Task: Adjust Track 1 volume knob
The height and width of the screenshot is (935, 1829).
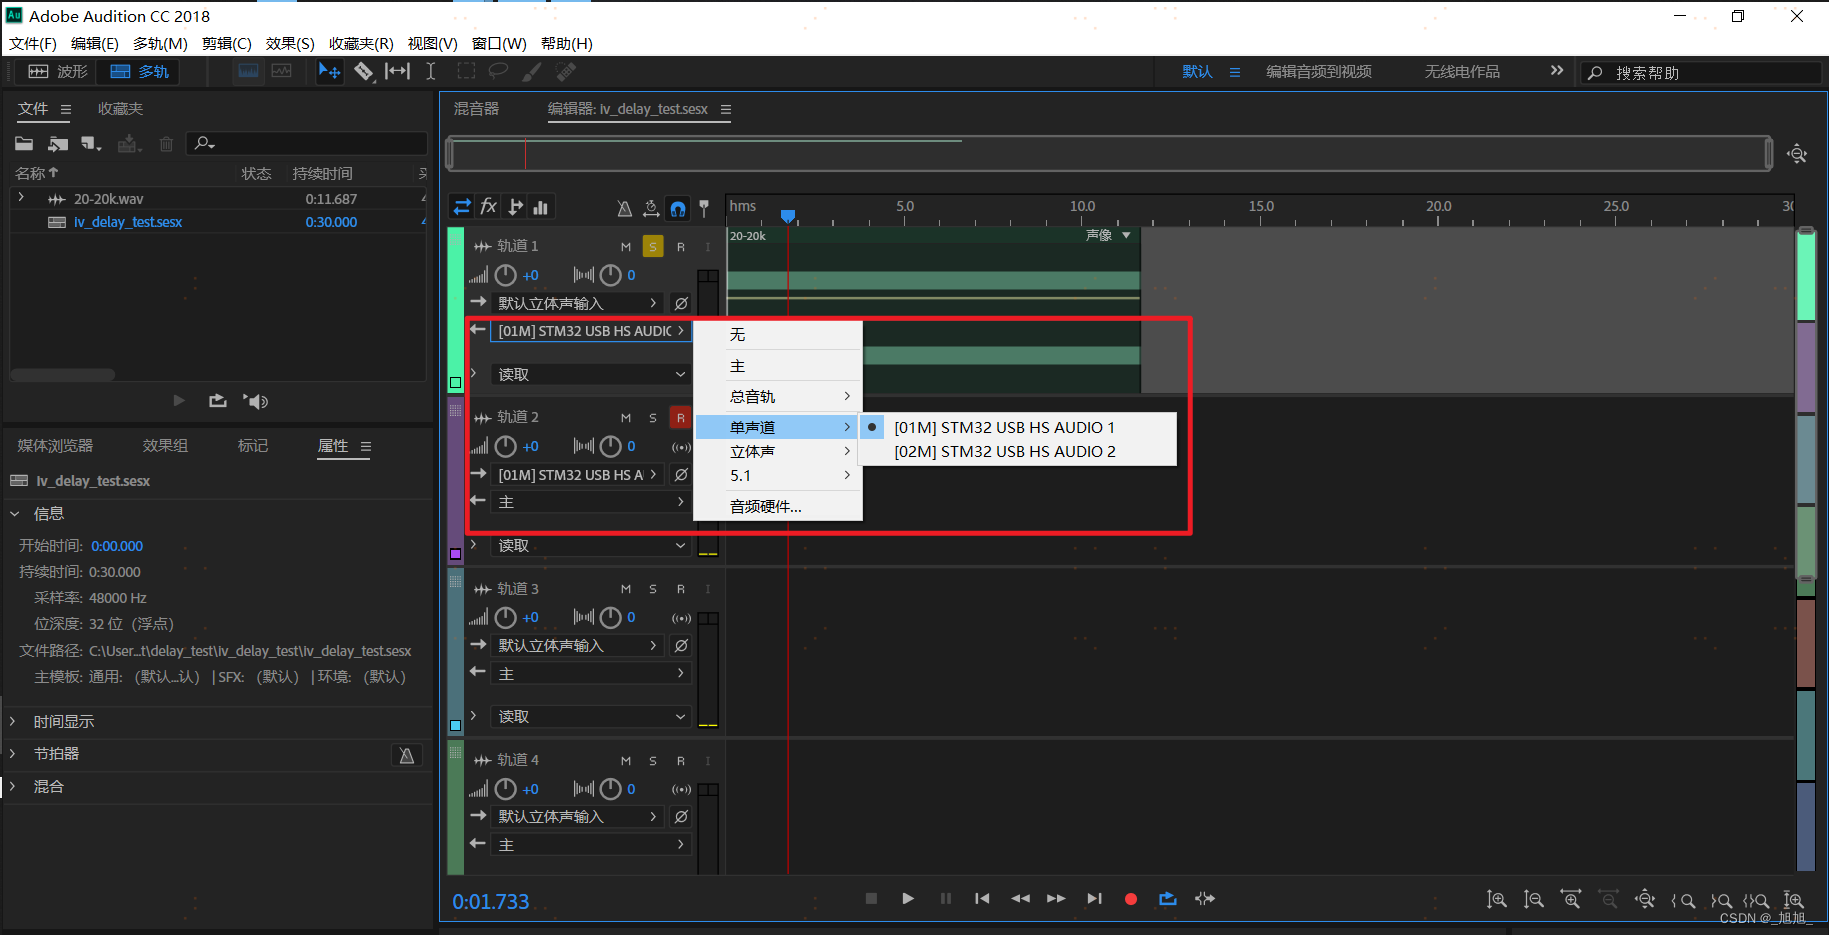Action: coord(506,275)
